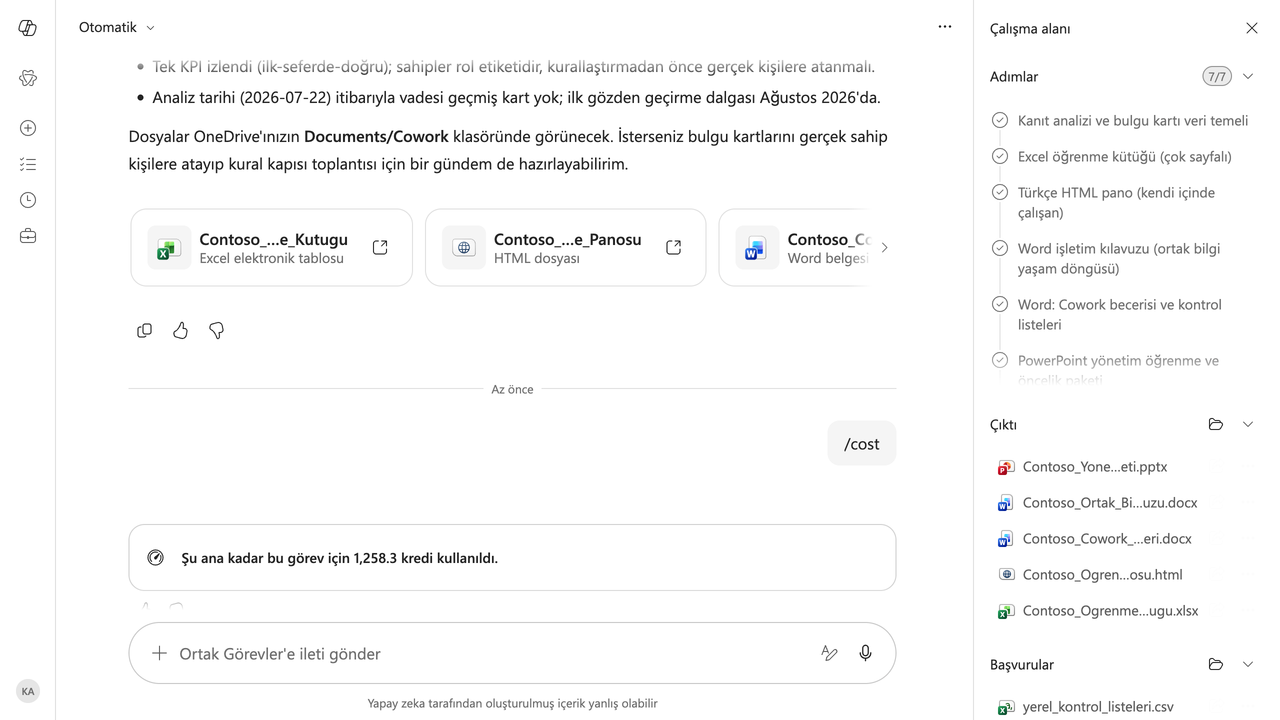Give thumbs up to the response
1280x720 pixels.
[181, 330]
